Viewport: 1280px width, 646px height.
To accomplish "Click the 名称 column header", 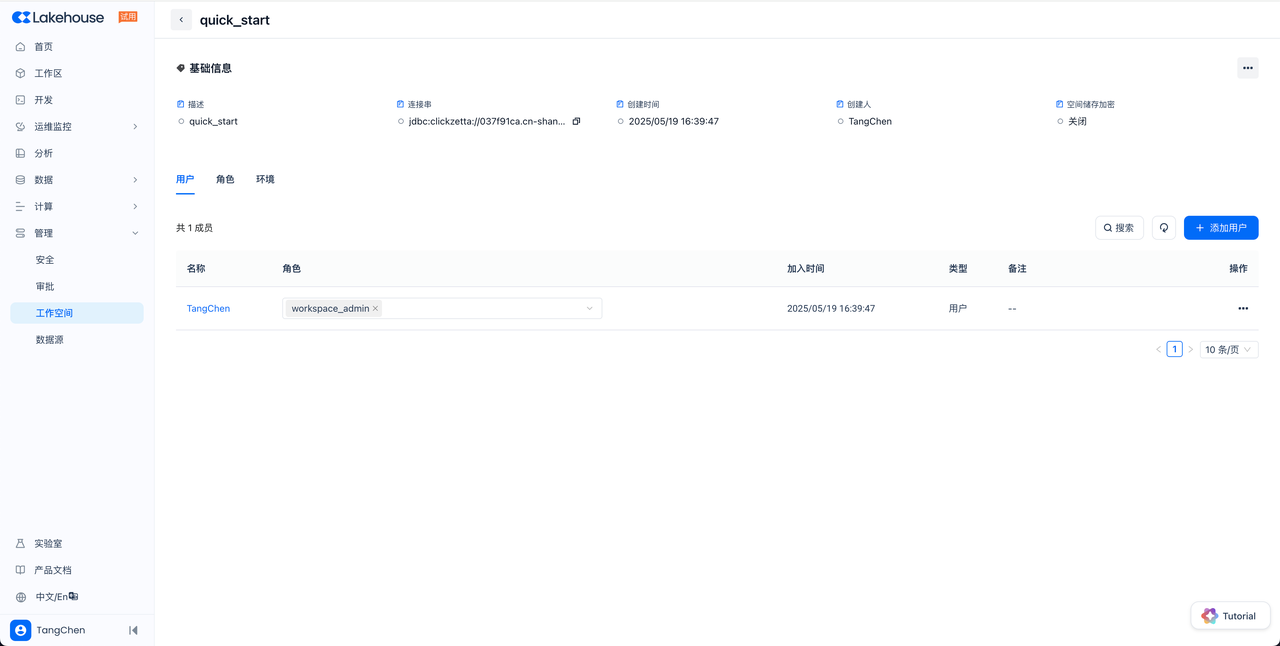I will 196,269.
